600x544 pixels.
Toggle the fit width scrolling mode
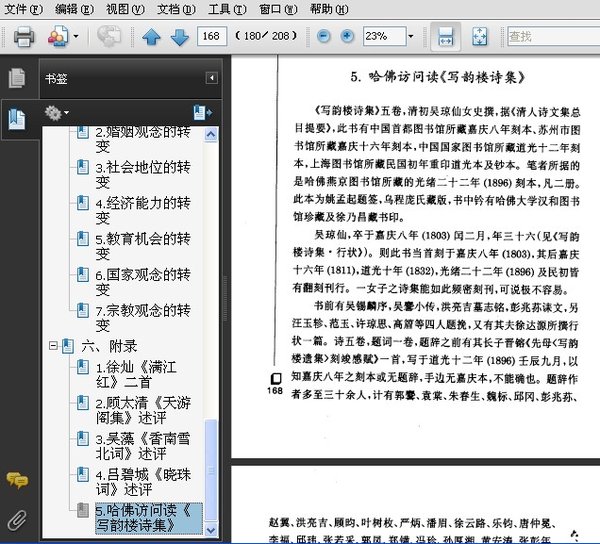coord(445,36)
